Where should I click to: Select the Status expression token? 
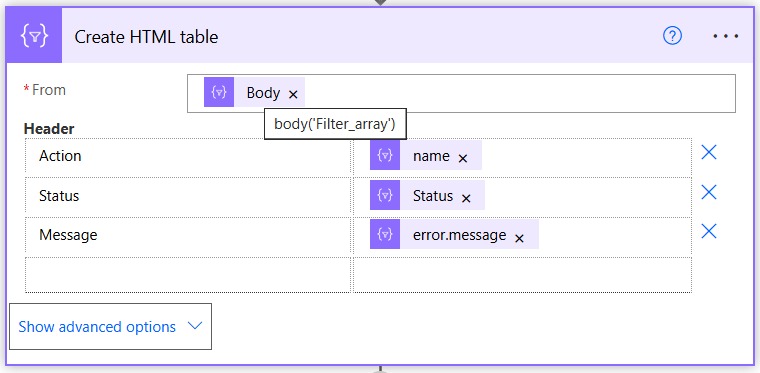pos(427,195)
